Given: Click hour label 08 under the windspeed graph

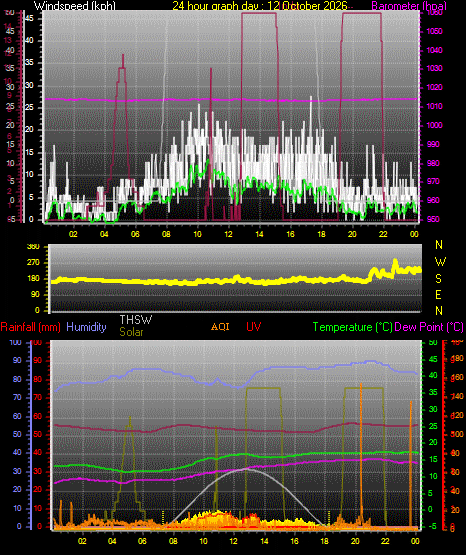Looking at the screenshot, I should click(166, 234).
